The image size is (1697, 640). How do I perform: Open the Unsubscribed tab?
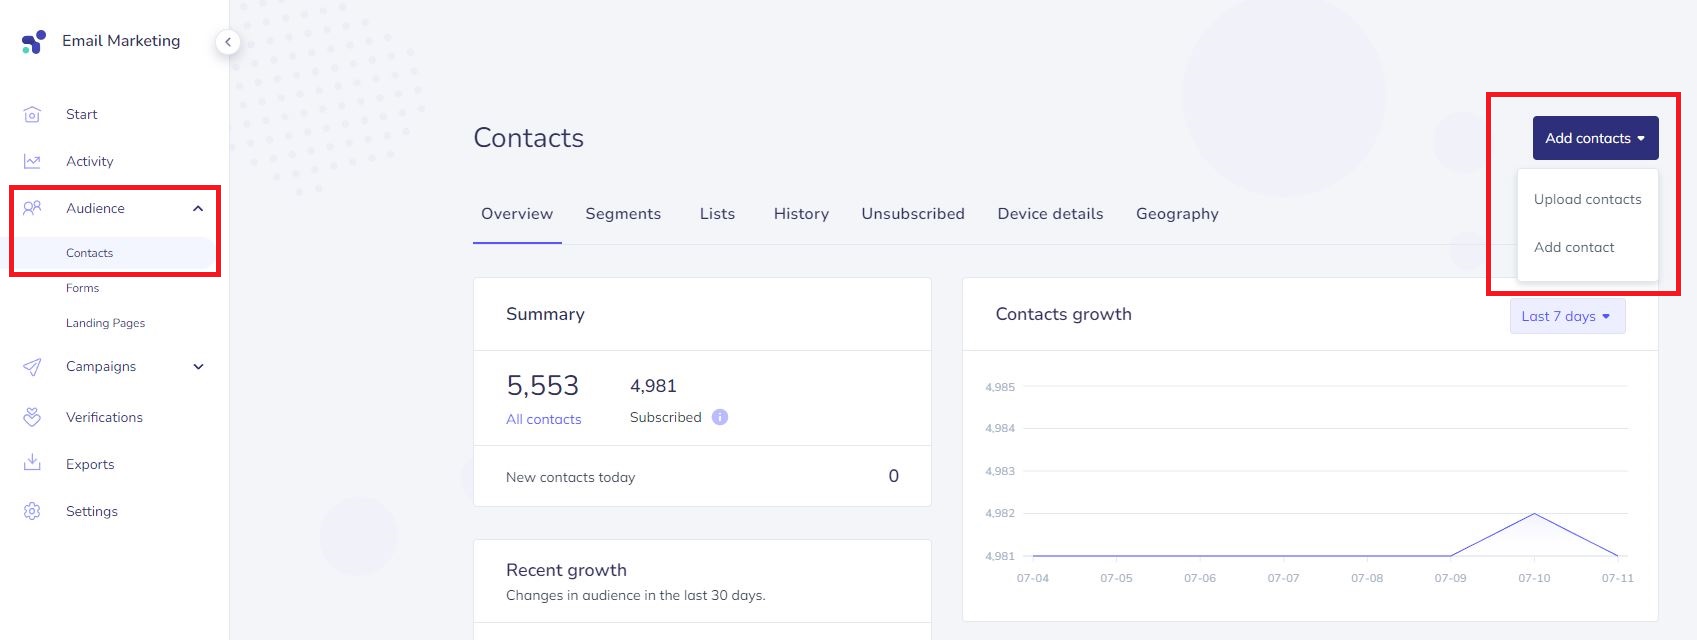tap(913, 214)
